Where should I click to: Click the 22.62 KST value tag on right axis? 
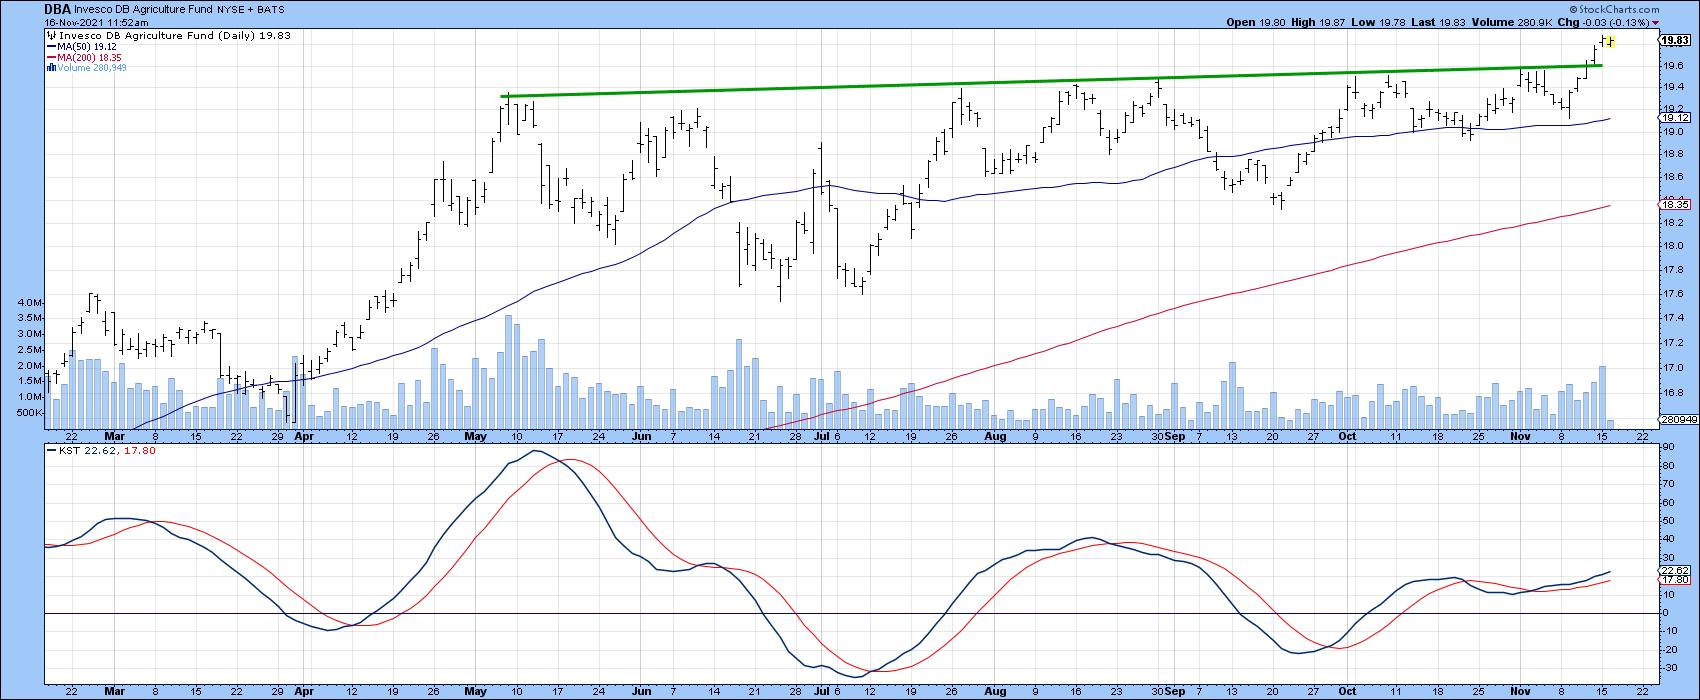[1674, 573]
